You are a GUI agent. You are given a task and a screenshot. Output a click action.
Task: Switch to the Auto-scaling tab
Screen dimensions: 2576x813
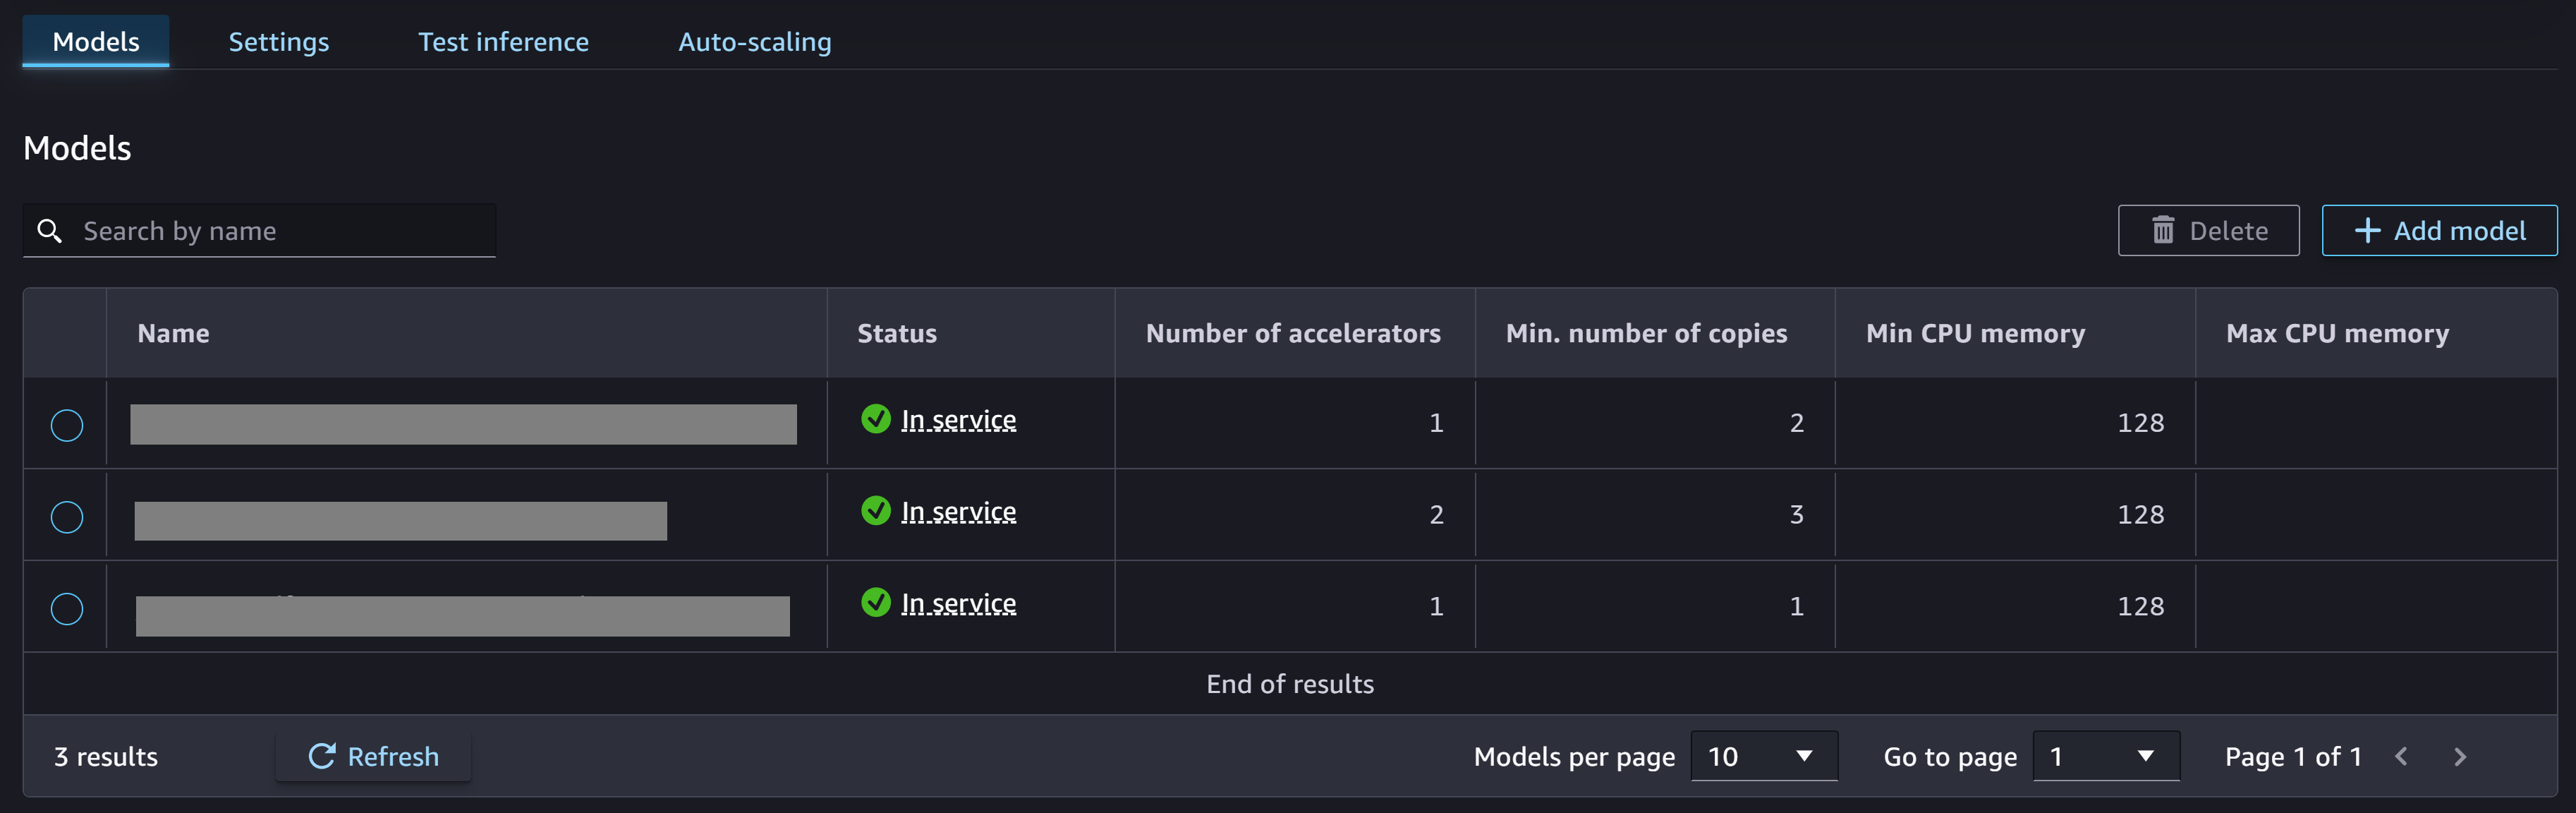pyautogui.click(x=754, y=40)
